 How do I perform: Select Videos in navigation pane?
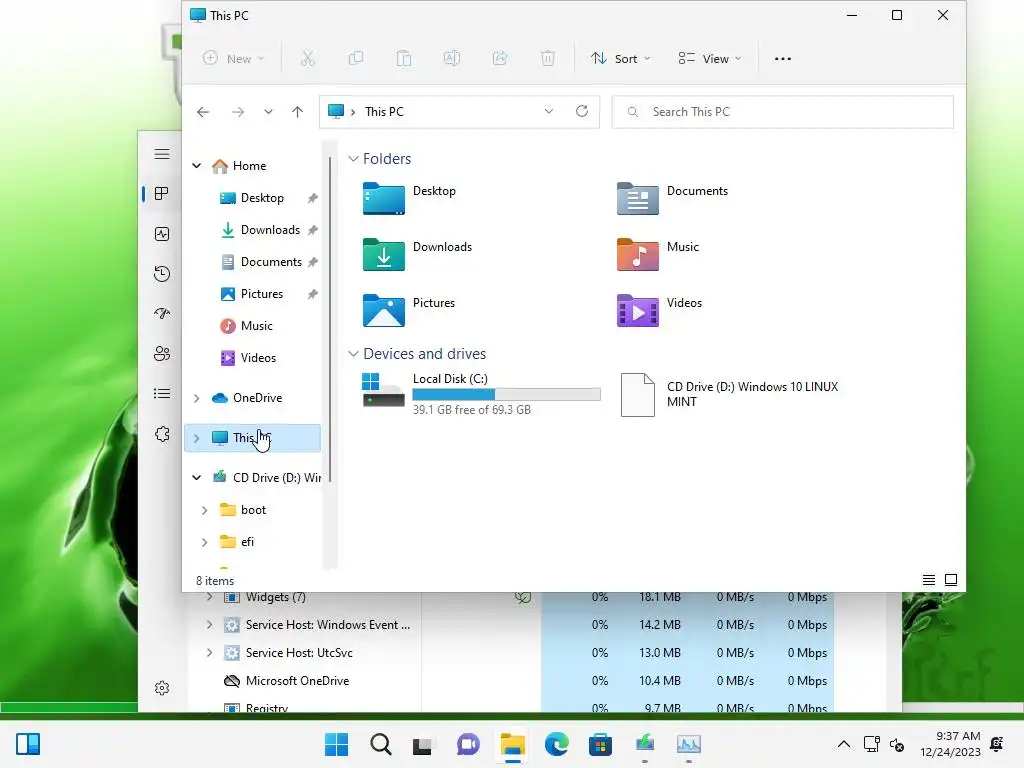click(258, 358)
